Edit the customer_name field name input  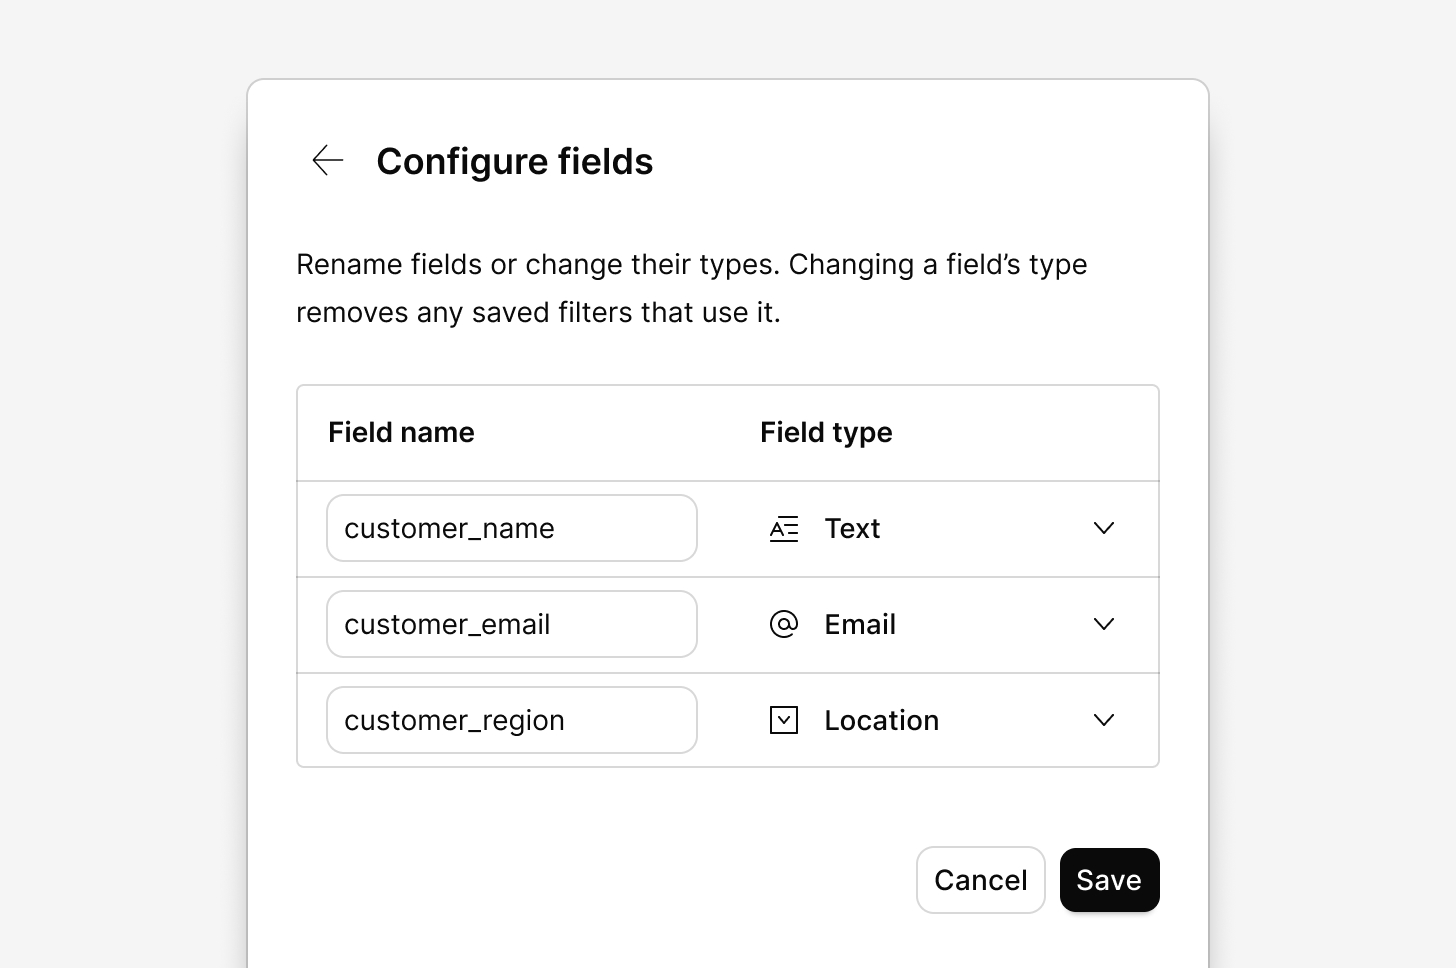[x=512, y=528]
